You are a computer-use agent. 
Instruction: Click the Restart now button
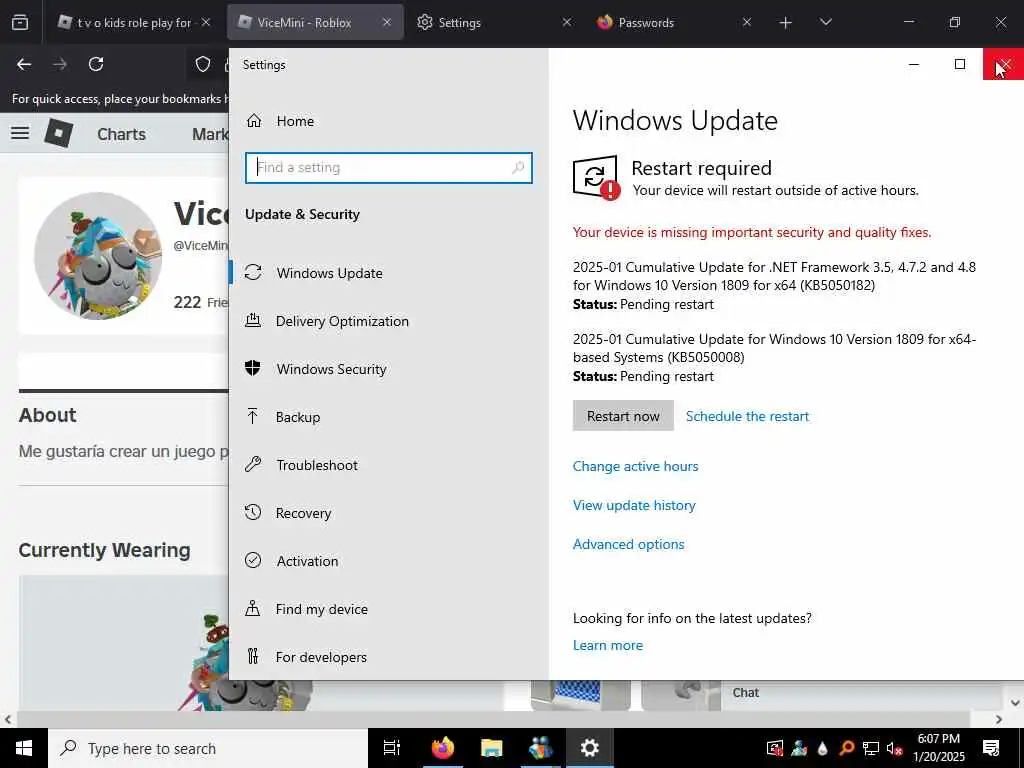(623, 416)
